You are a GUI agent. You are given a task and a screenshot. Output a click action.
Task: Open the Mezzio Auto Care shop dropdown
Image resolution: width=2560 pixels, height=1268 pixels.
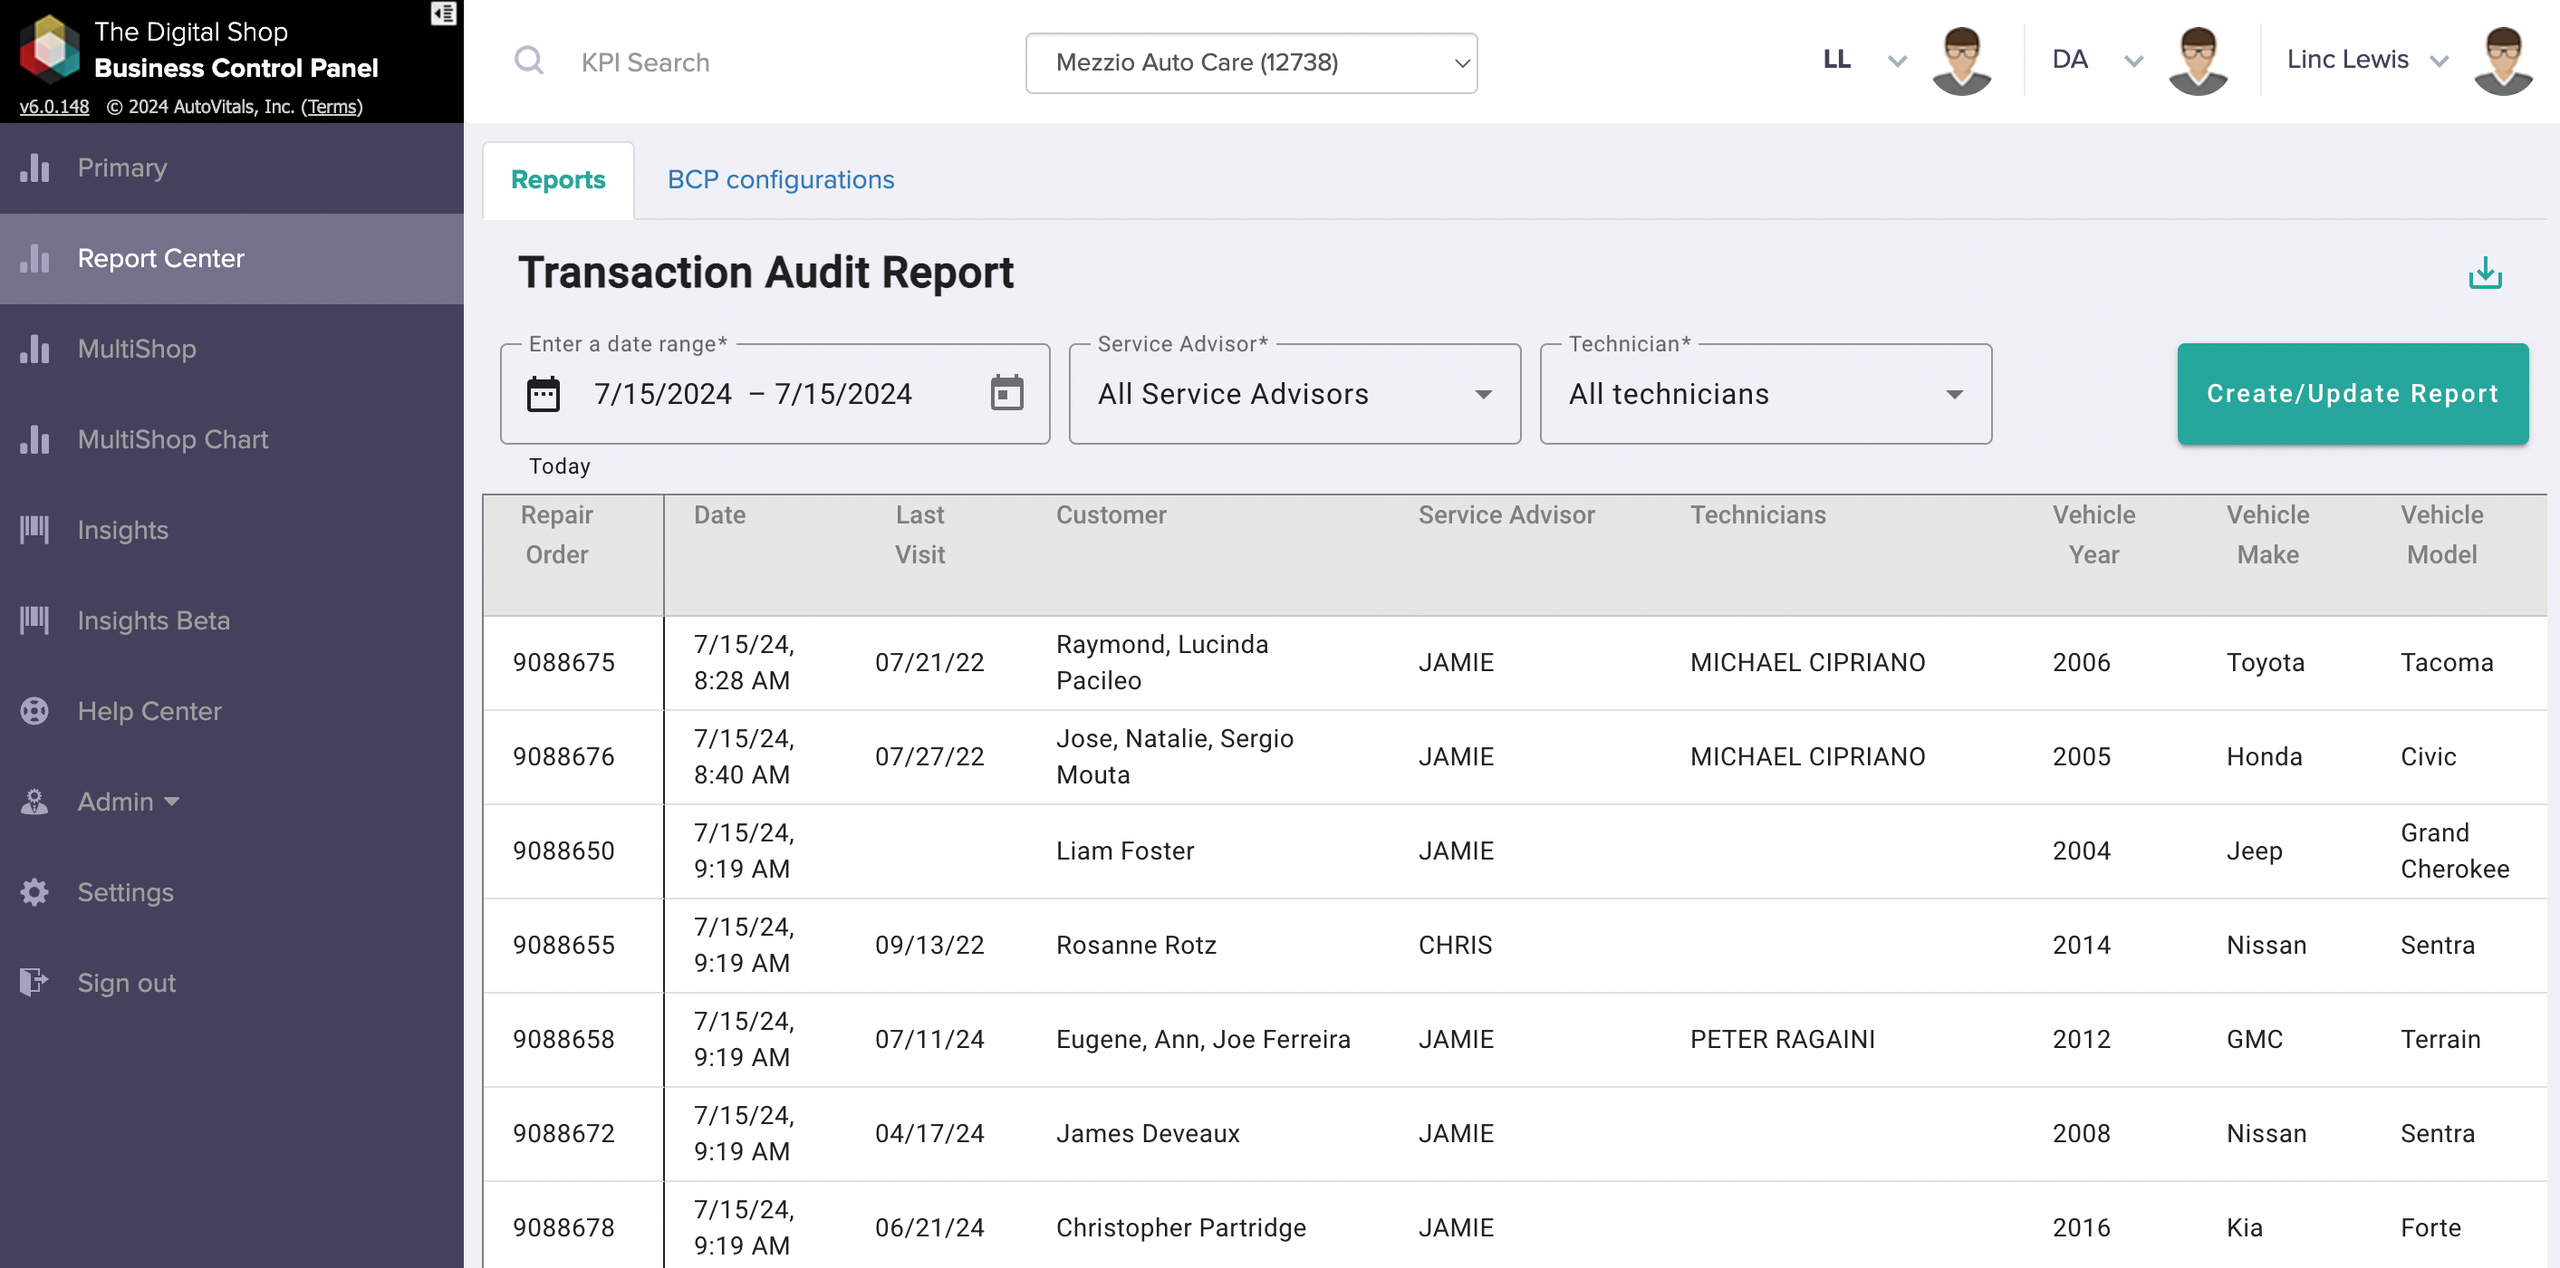pos(1251,63)
